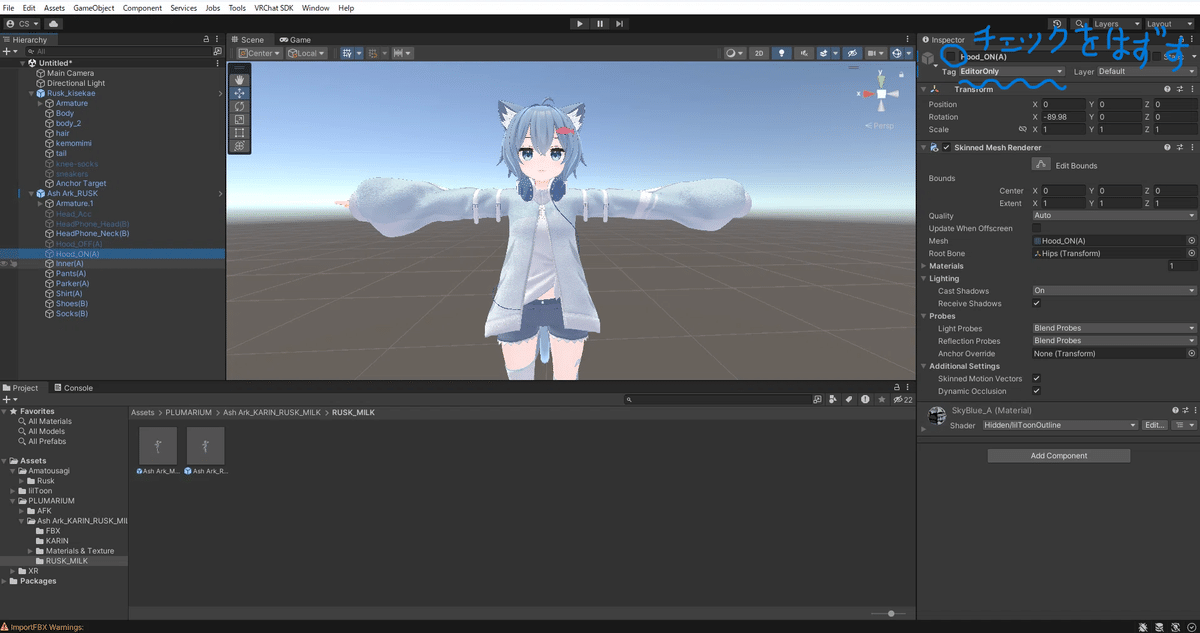
Task: Toggle Update When Offscreen checkbox
Action: click(1036, 228)
